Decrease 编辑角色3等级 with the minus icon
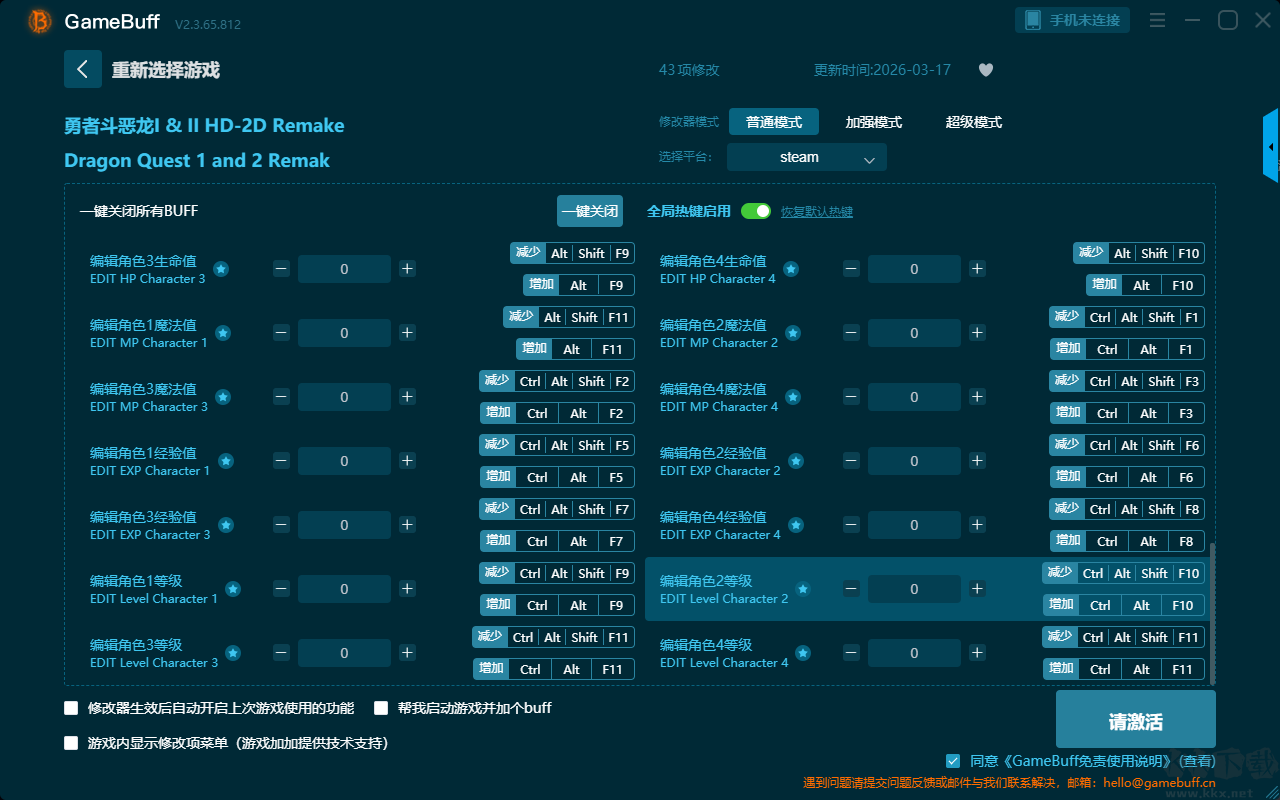The image size is (1280, 800). pyautogui.click(x=281, y=653)
